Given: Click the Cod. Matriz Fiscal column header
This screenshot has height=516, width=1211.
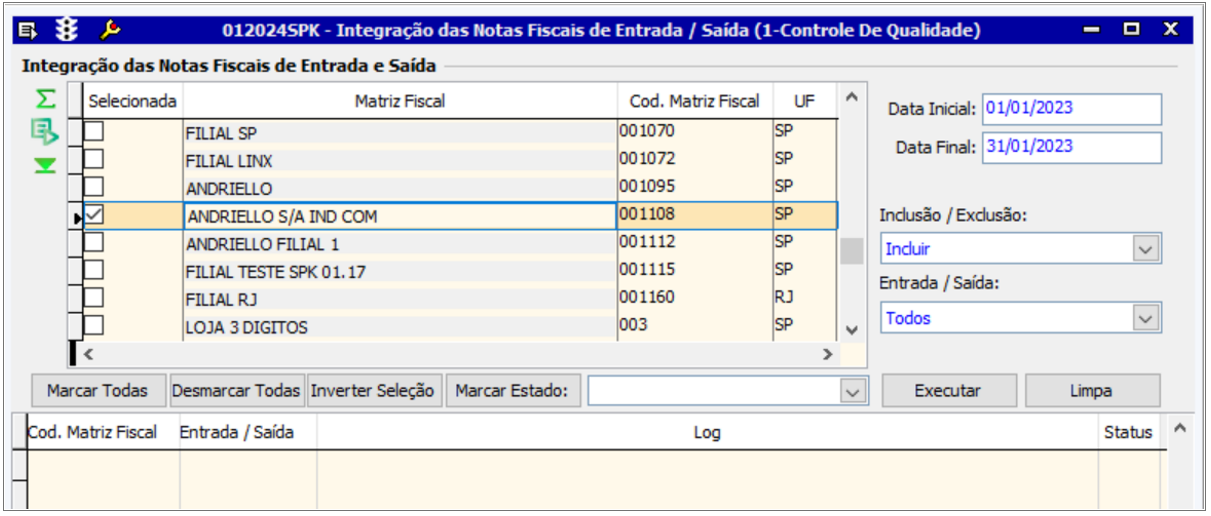Looking at the screenshot, I should pos(694,101).
